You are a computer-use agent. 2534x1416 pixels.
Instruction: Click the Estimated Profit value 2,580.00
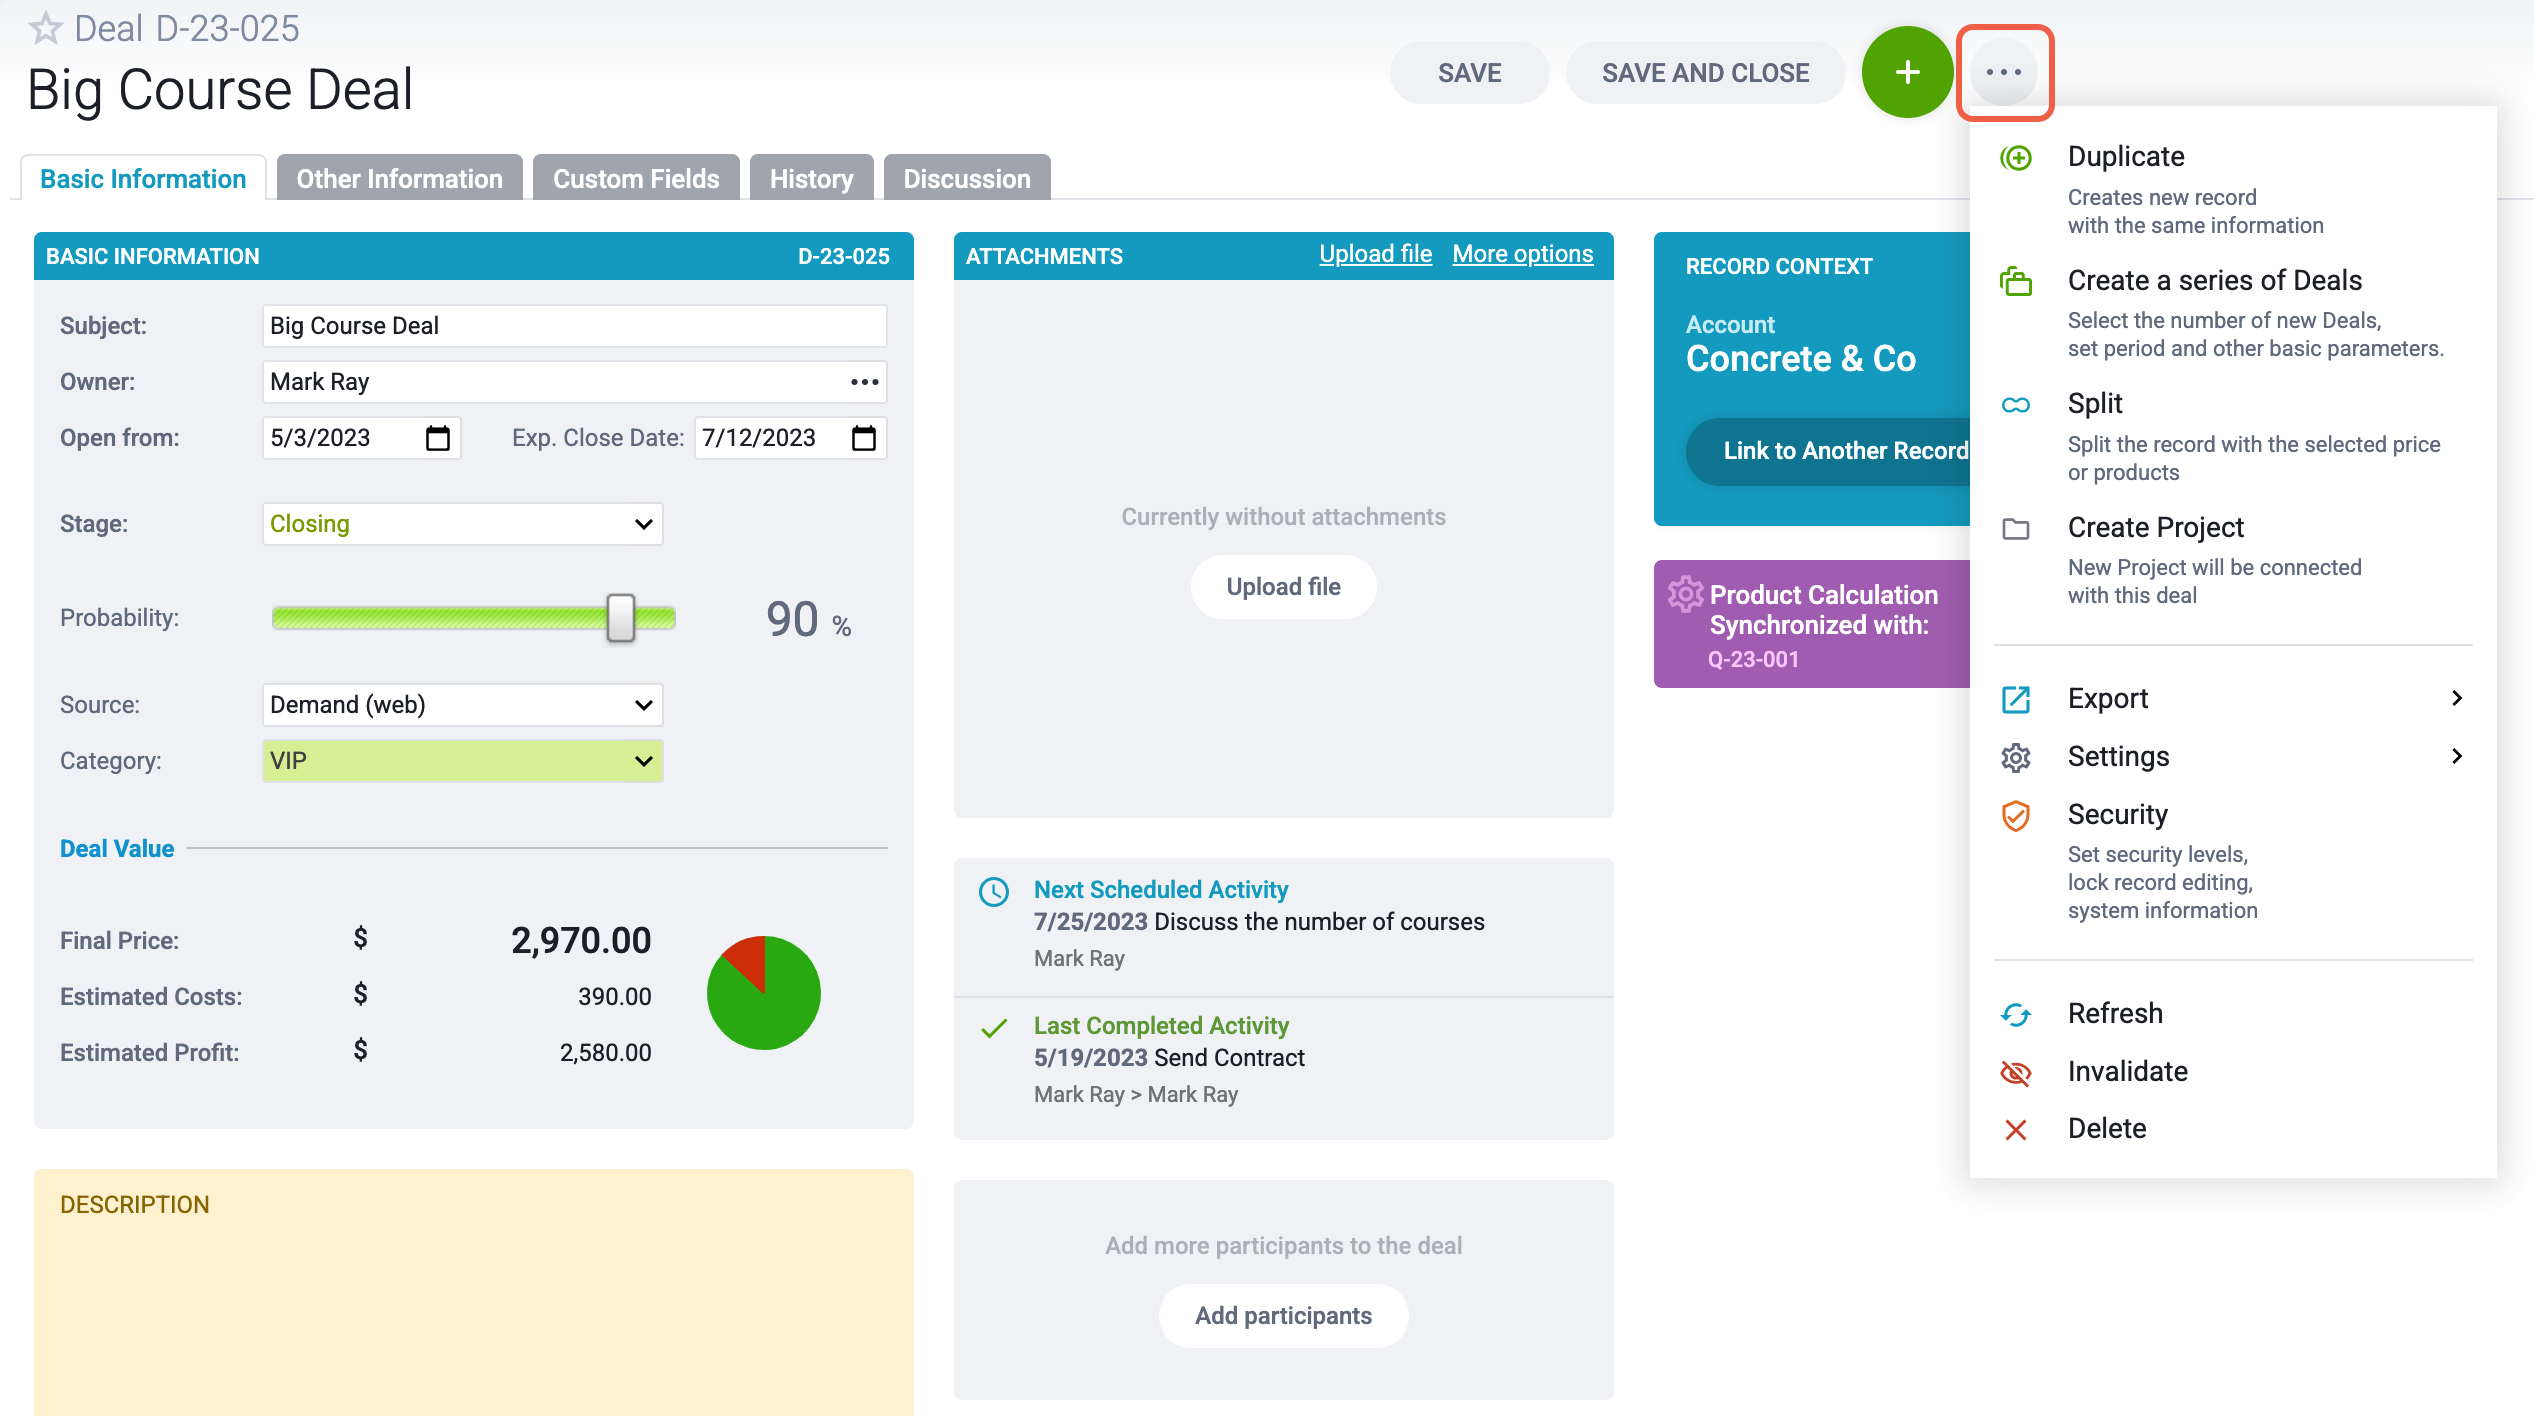605,1052
